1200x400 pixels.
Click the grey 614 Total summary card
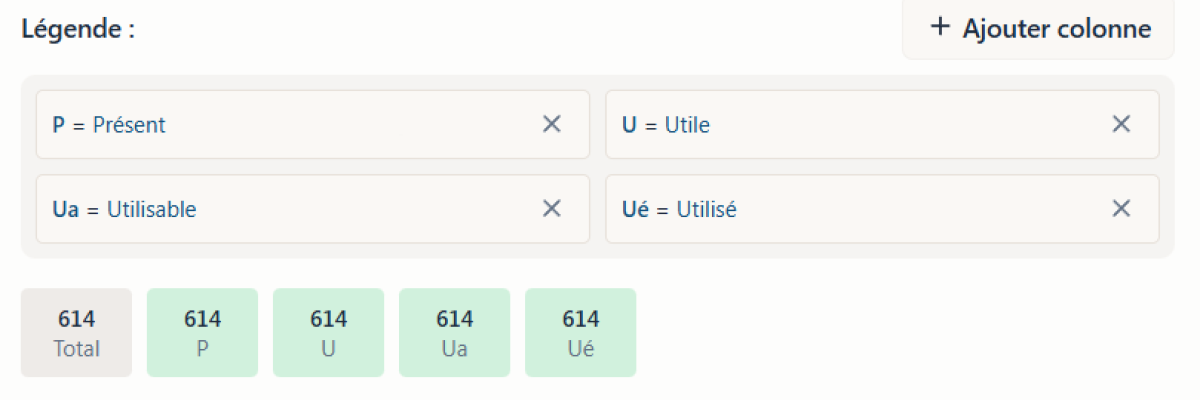76,333
